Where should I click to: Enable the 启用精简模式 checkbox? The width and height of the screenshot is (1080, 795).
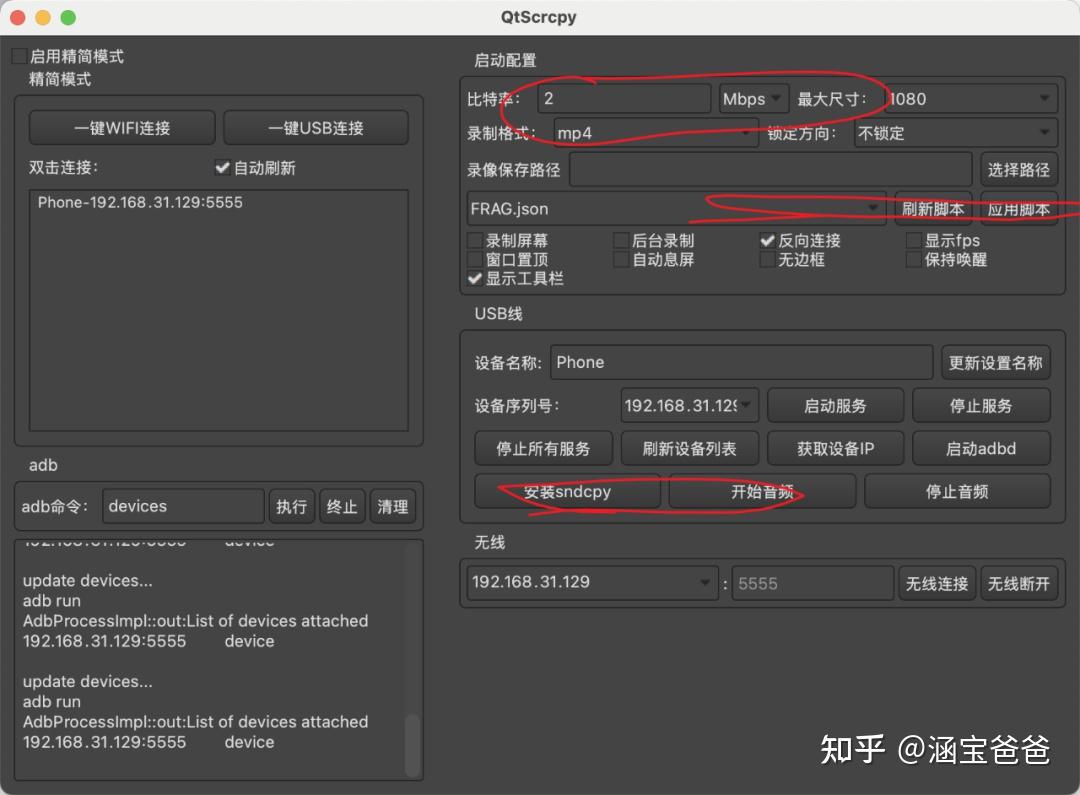point(17,56)
